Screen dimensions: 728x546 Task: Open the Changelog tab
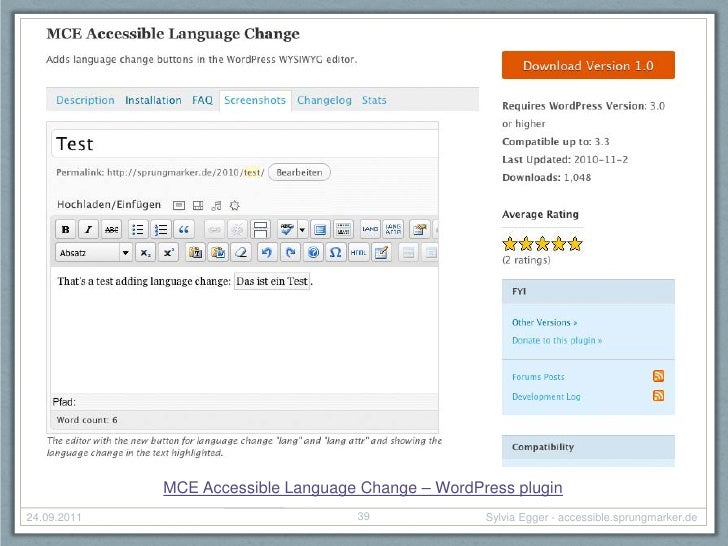pos(324,100)
